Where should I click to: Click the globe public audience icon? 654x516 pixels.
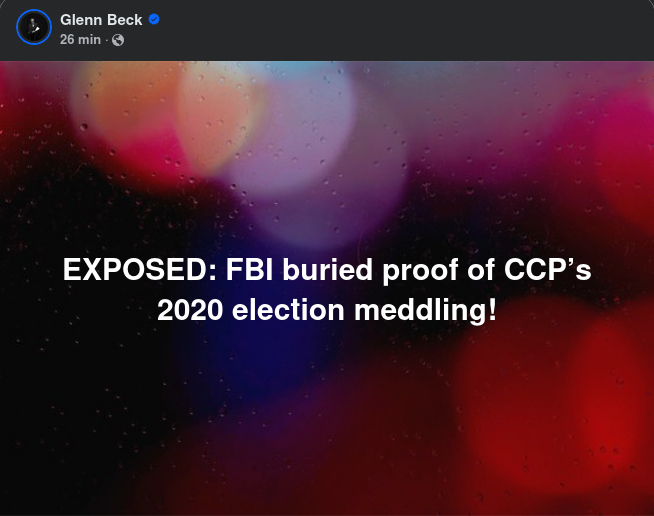pos(118,40)
